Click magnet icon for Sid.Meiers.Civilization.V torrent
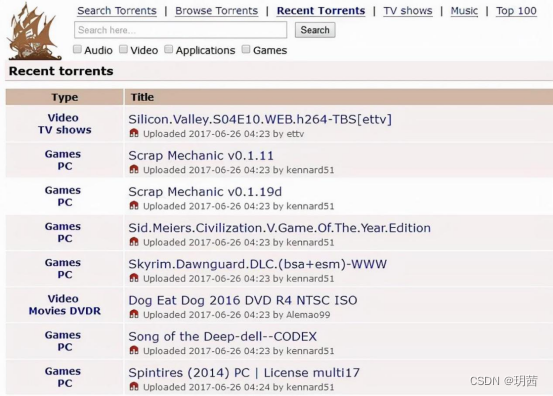The image size is (553, 396). pyautogui.click(x=134, y=242)
